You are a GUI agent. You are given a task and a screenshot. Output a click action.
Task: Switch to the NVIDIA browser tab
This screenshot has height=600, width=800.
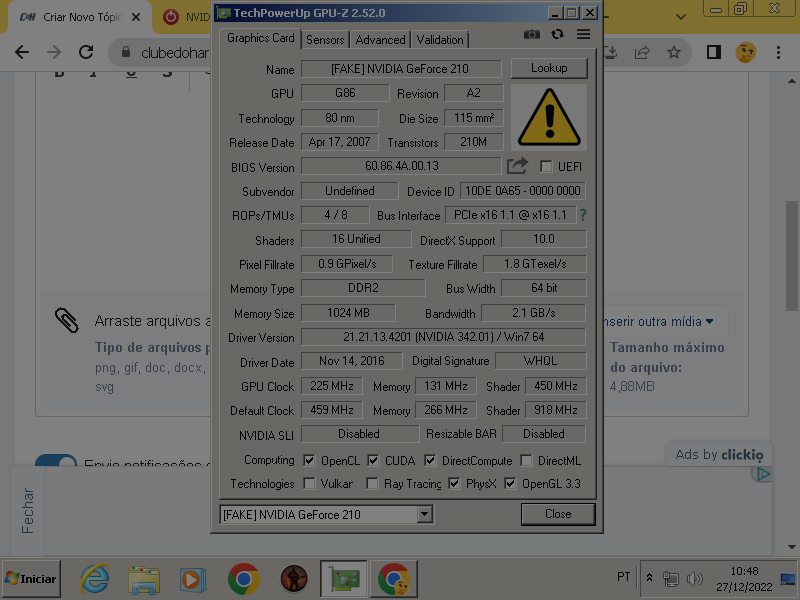187,17
